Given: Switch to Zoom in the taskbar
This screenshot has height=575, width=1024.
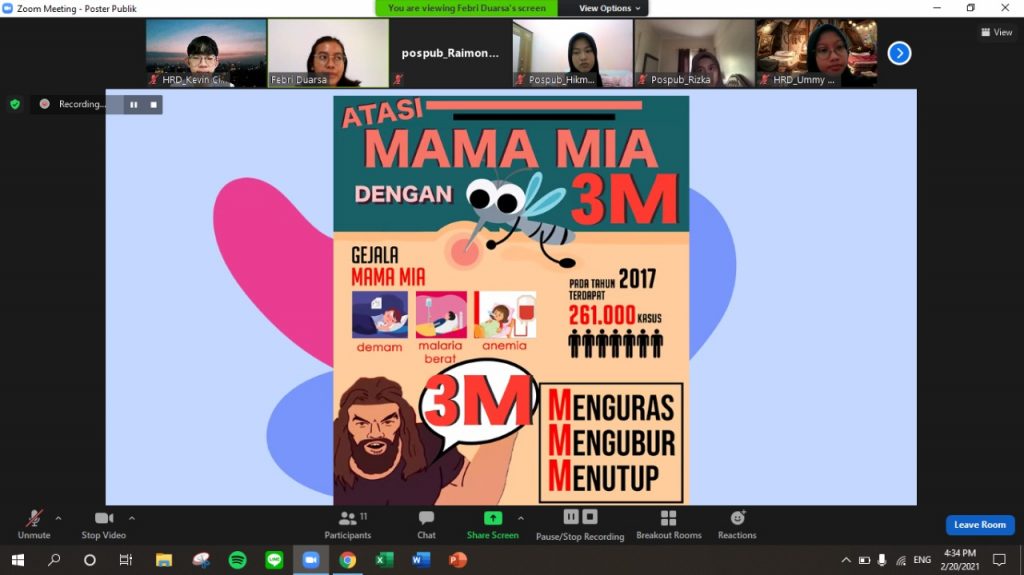Looking at the screenshot, I should click(x=311, y=560).
